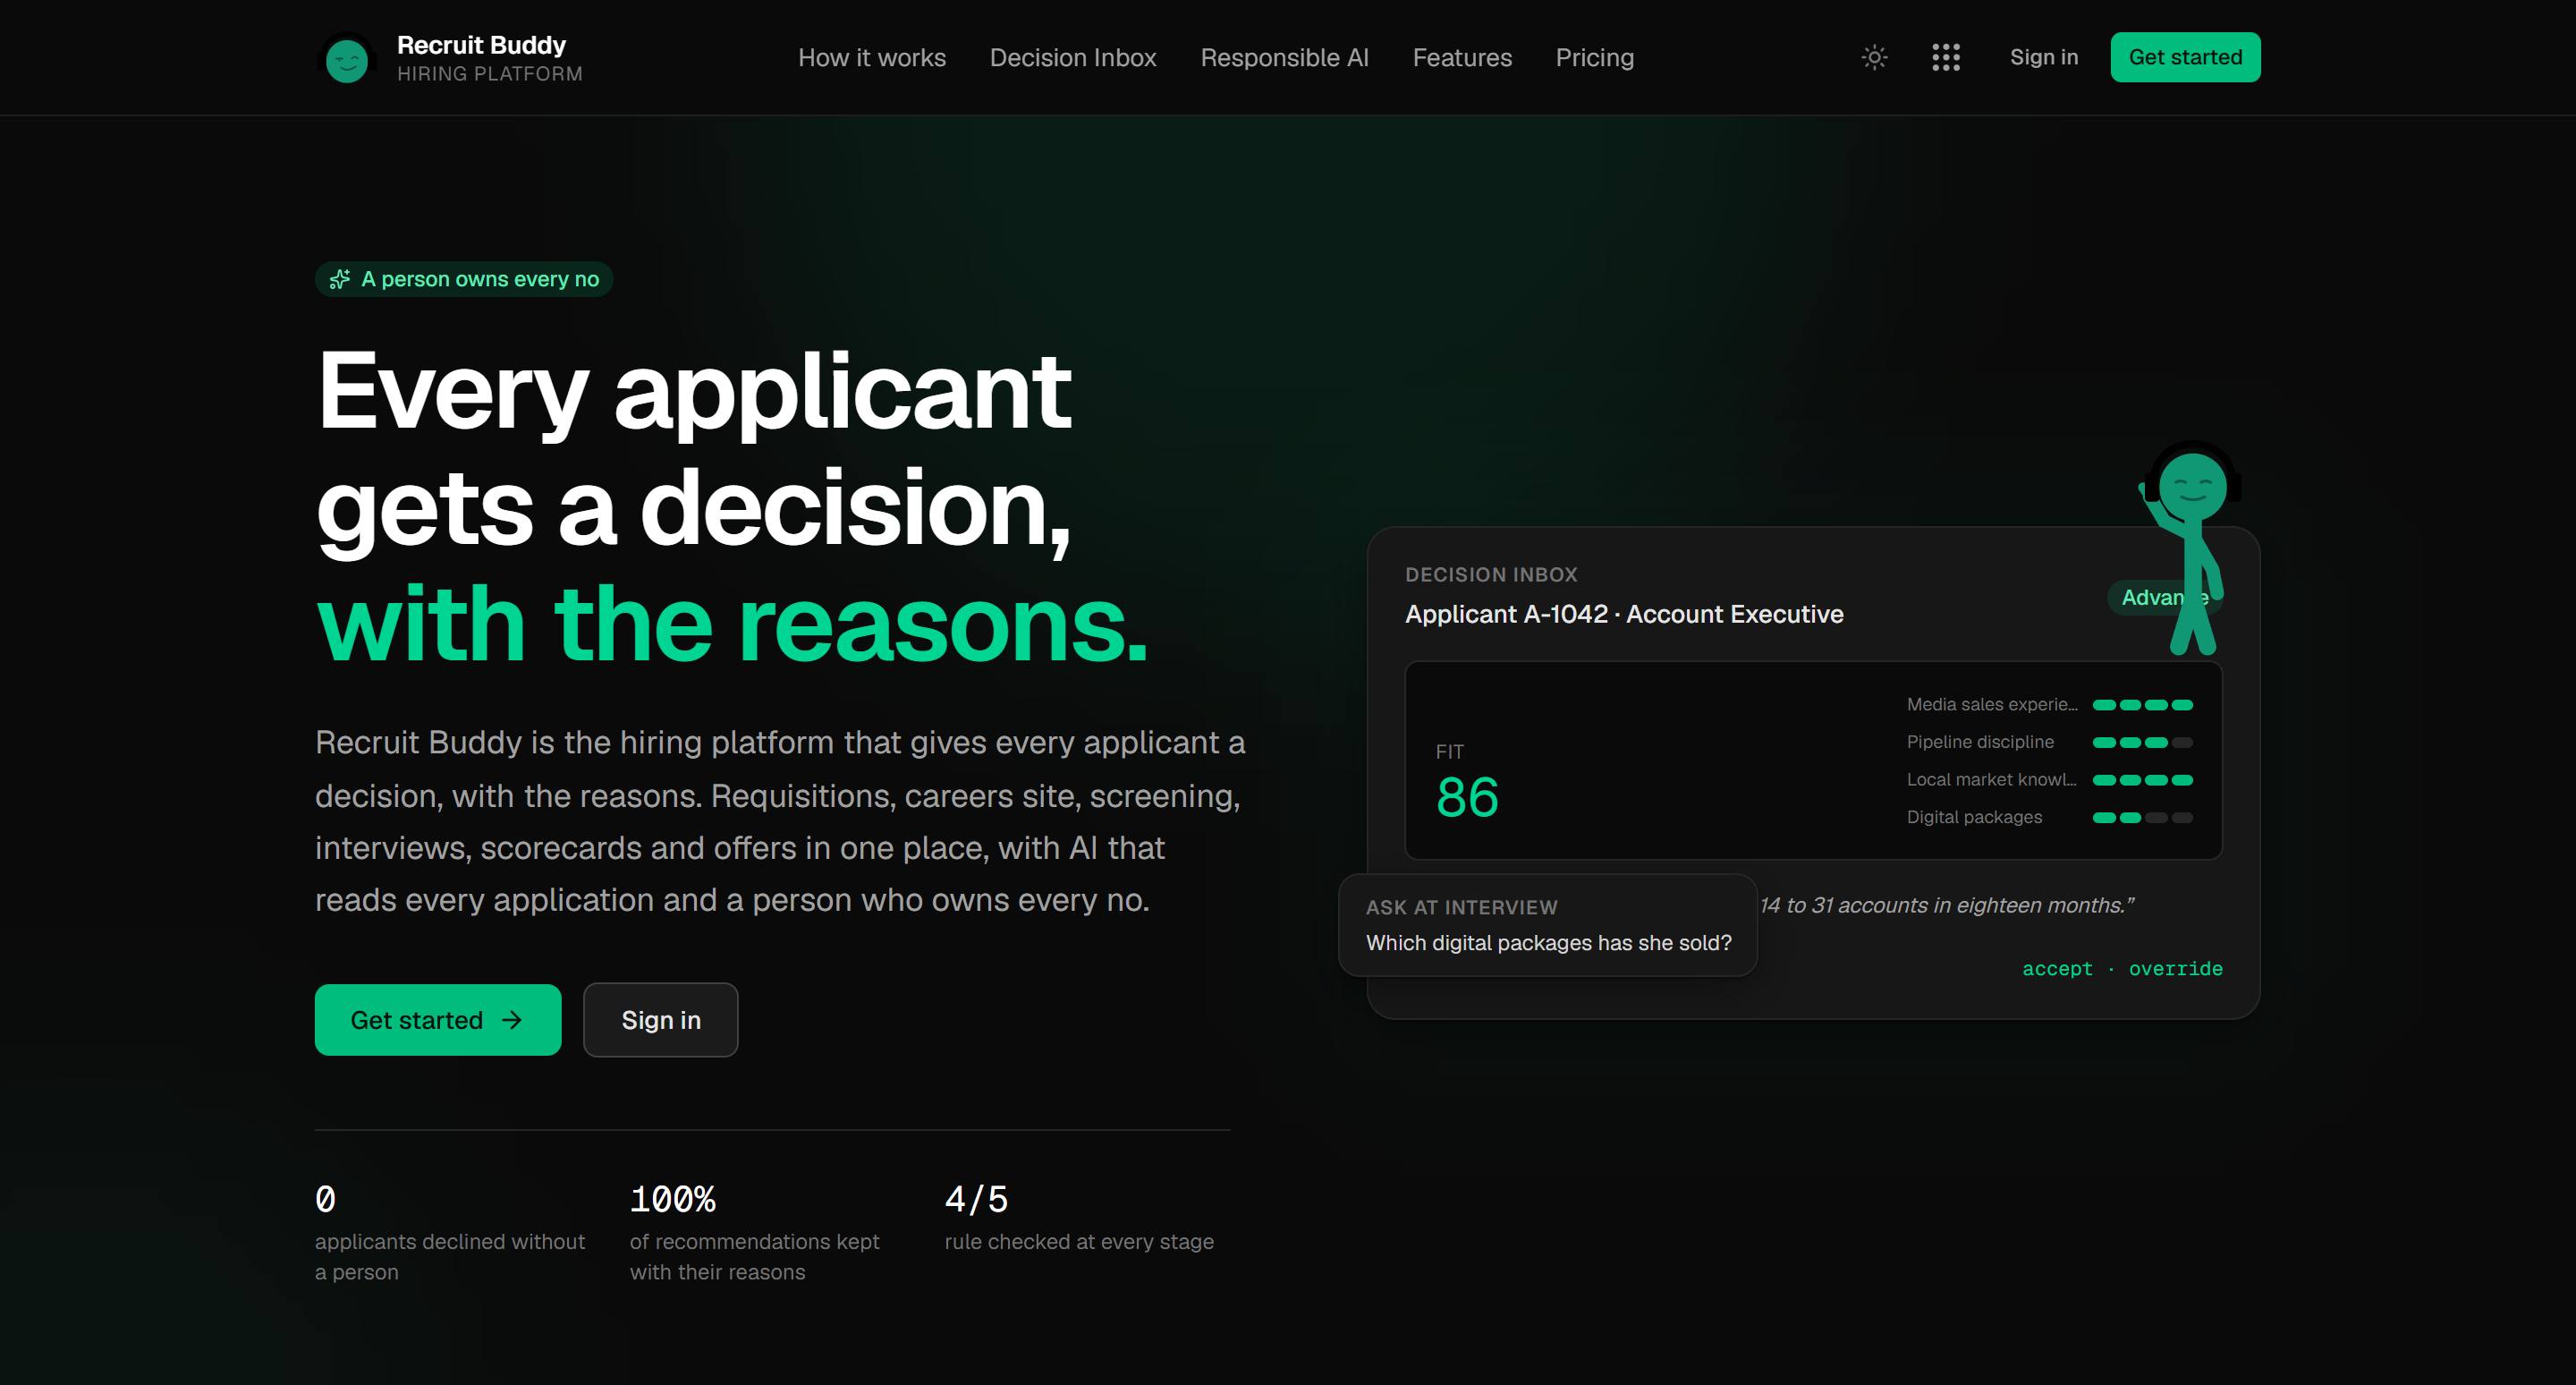This screenshot has height=1385, width=2576.
Task: Click the FIT score 86
Action: tap(1467, 797)
